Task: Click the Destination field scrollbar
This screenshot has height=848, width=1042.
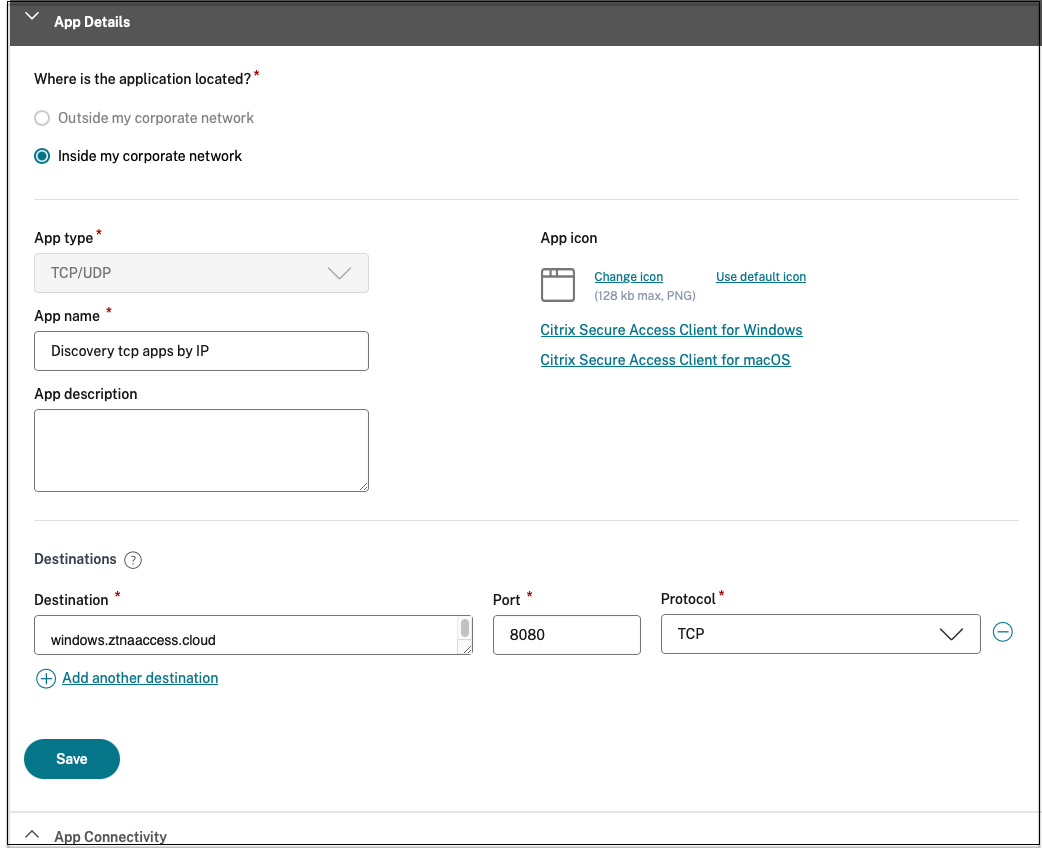Action: pos(465,630)
